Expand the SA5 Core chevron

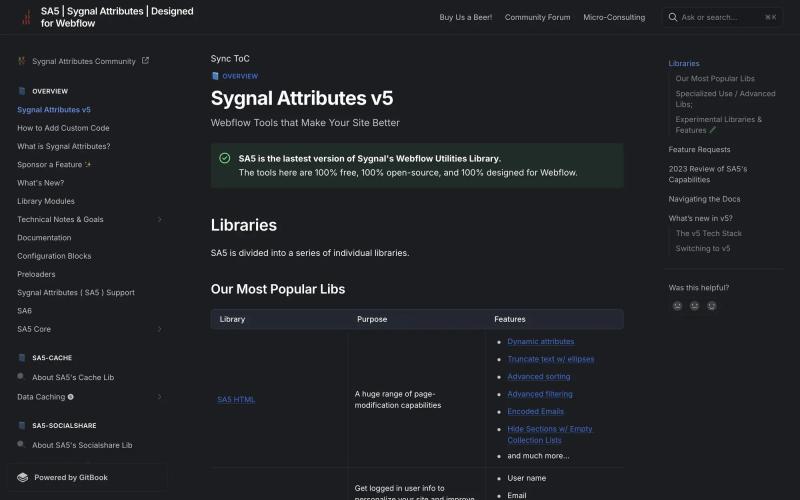pos(160,329)
